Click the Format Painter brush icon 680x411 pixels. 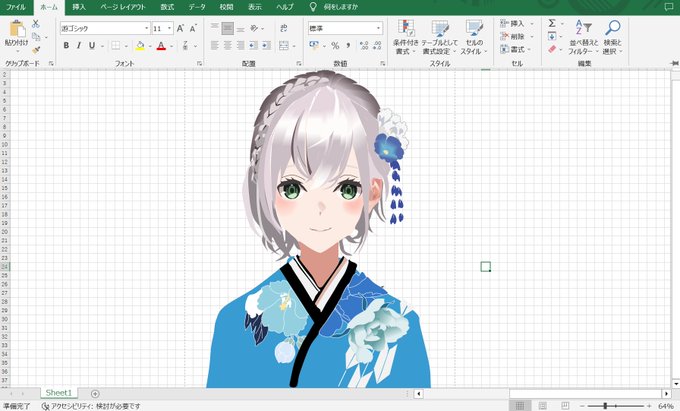click(x=36, y=50)
